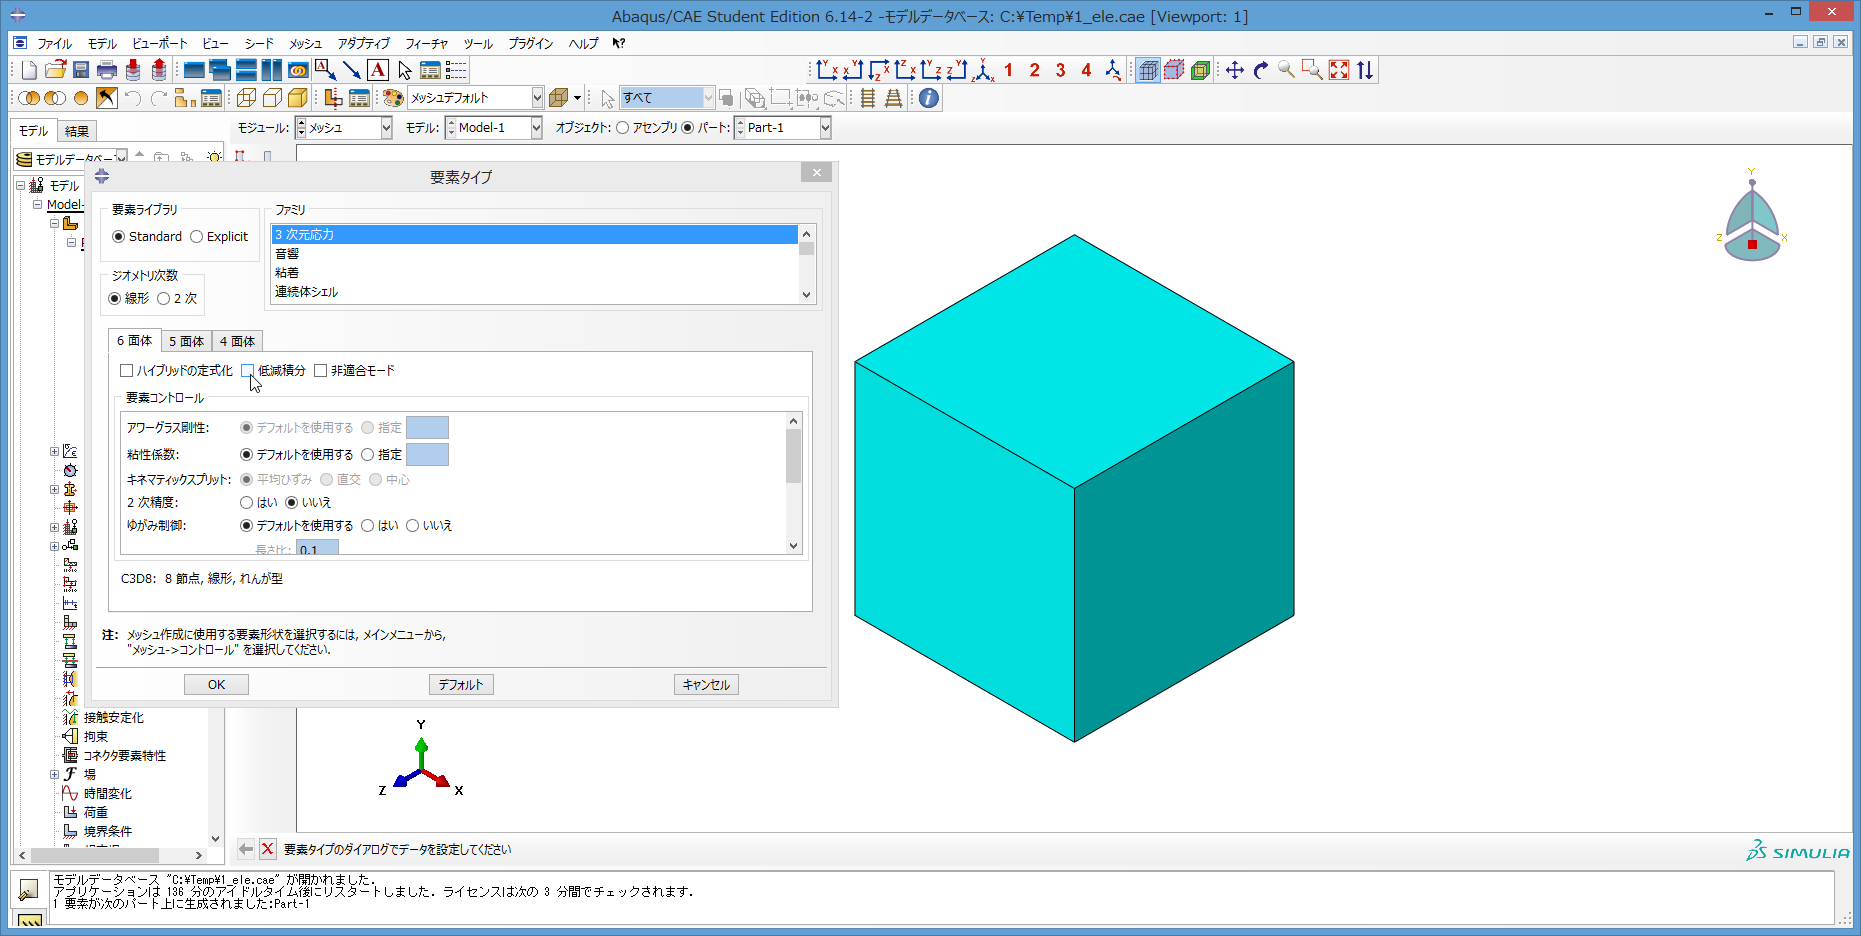Open the プラグイン menu

530,43
